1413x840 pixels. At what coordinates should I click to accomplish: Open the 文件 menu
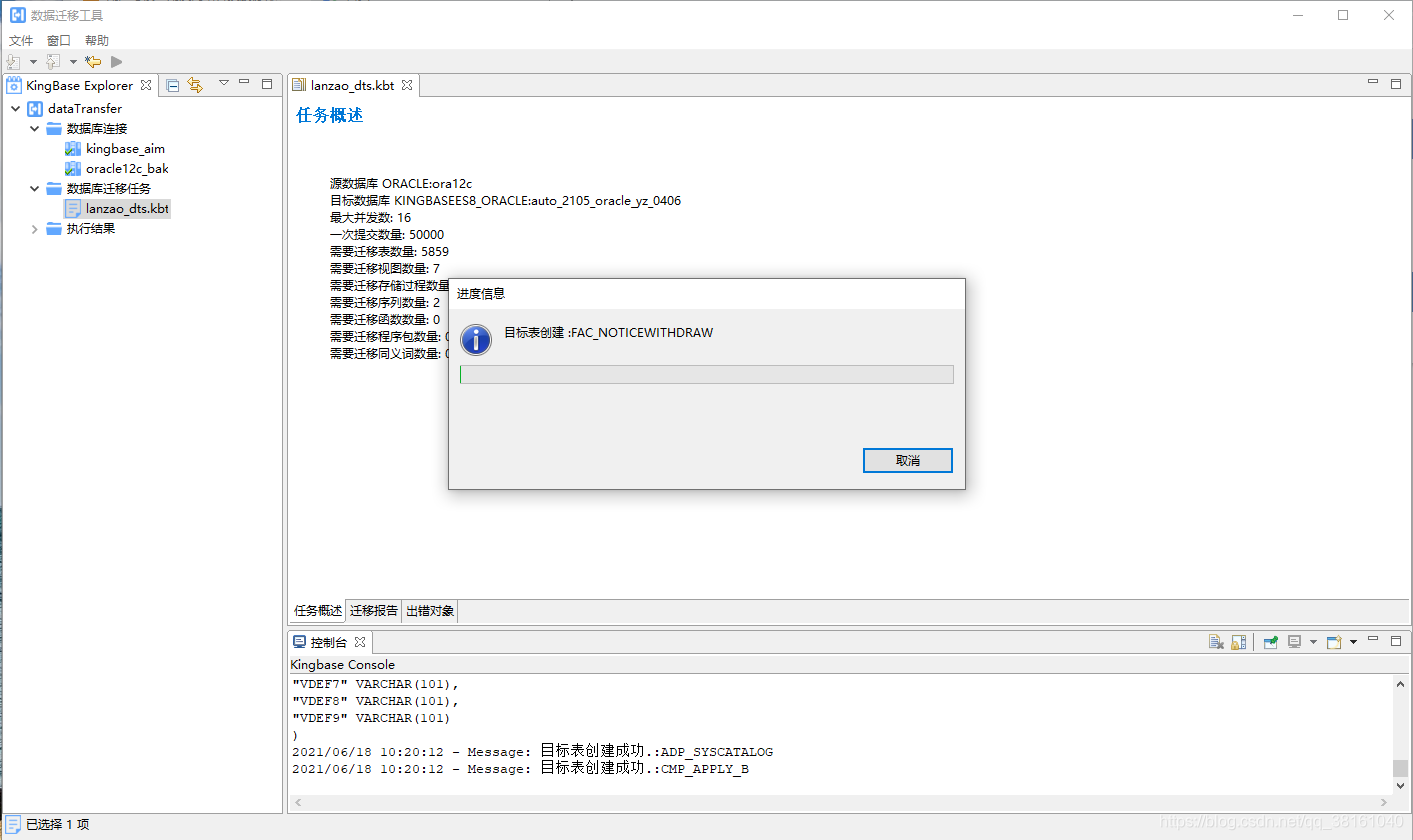21,40
